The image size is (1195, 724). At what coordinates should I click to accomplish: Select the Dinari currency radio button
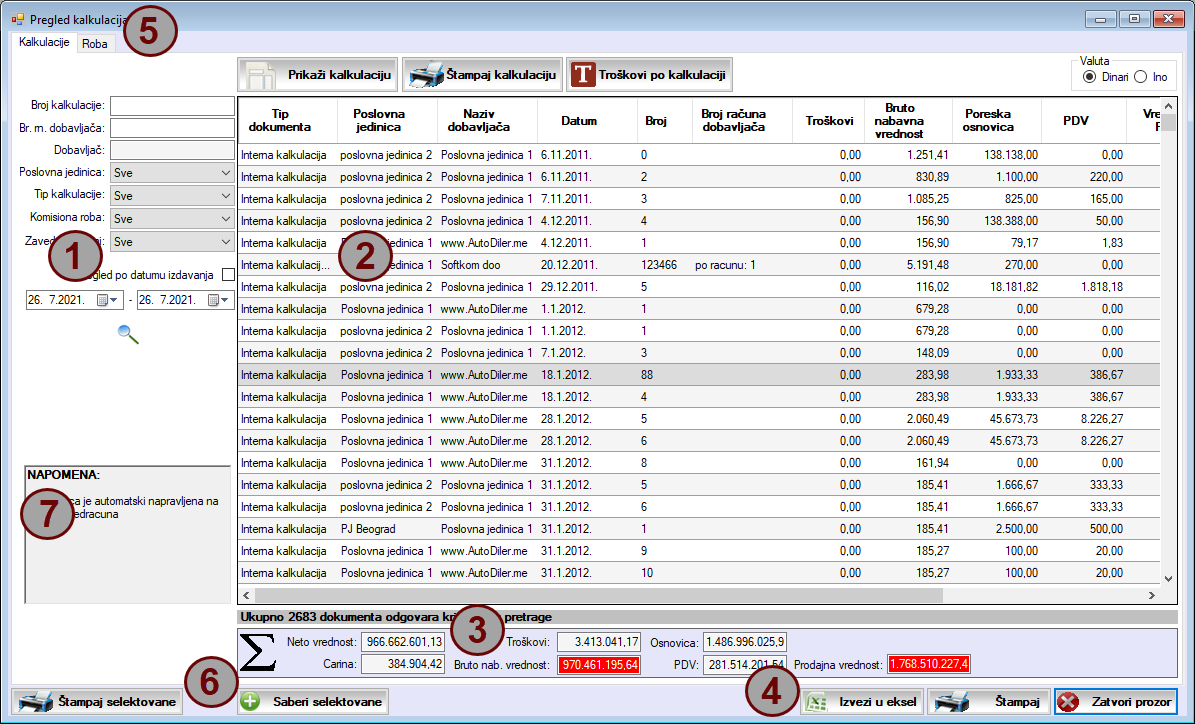pos(1089,77)
